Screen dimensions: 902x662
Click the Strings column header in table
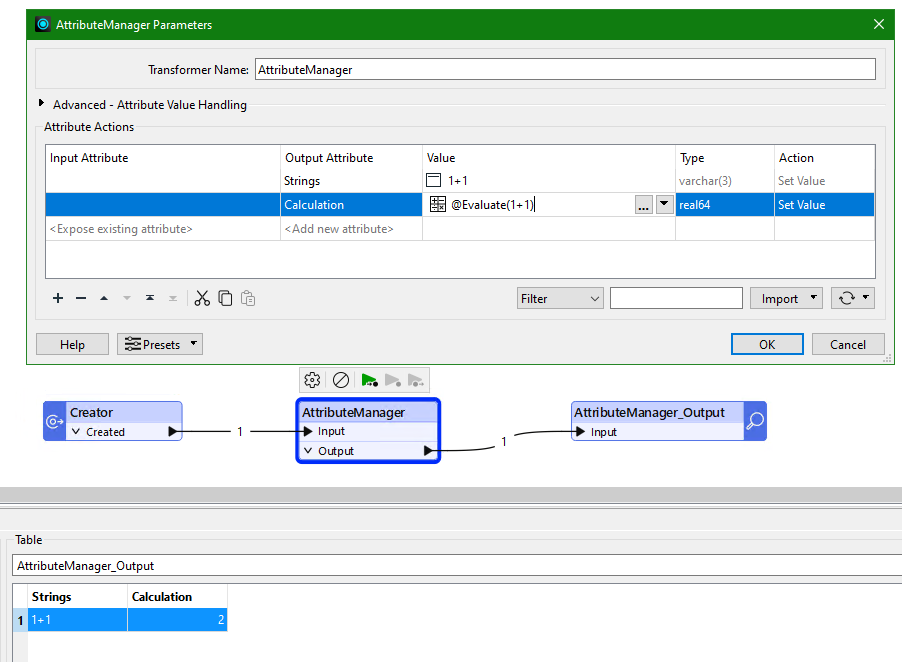click(x=77, y=596)
